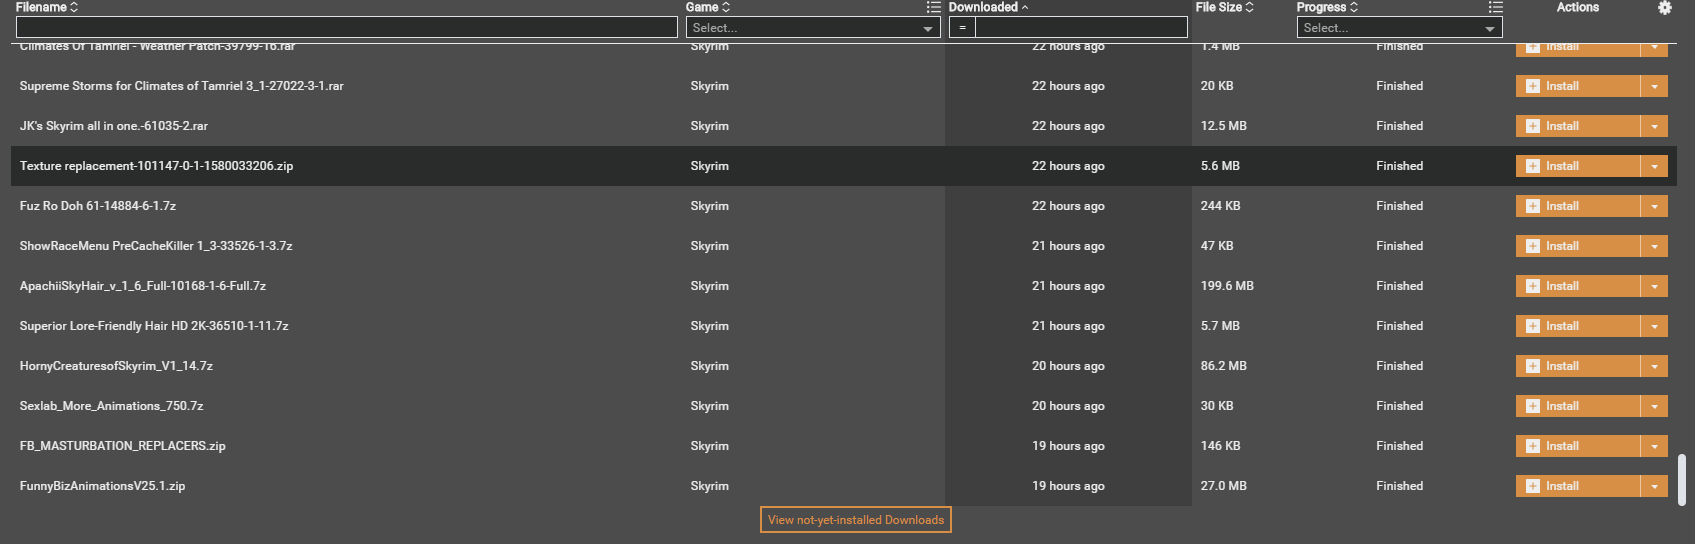
Task: Install JK's Skyrim all in one
Action: 1577,126
